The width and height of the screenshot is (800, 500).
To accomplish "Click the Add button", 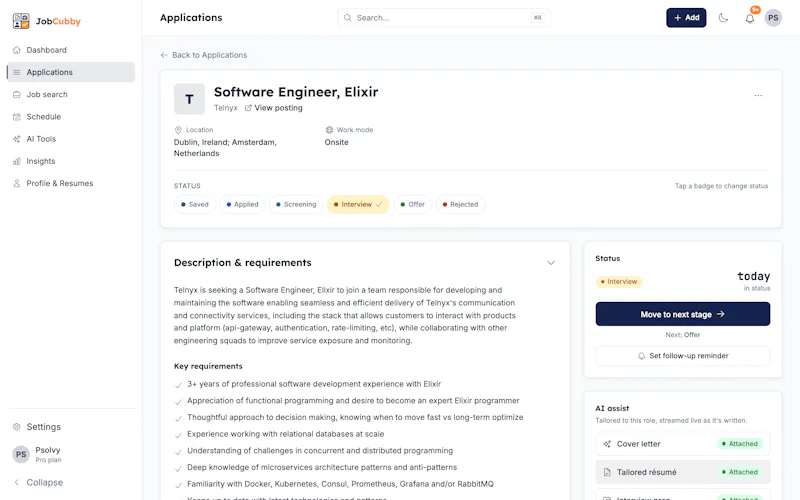I will coord(686,18).
